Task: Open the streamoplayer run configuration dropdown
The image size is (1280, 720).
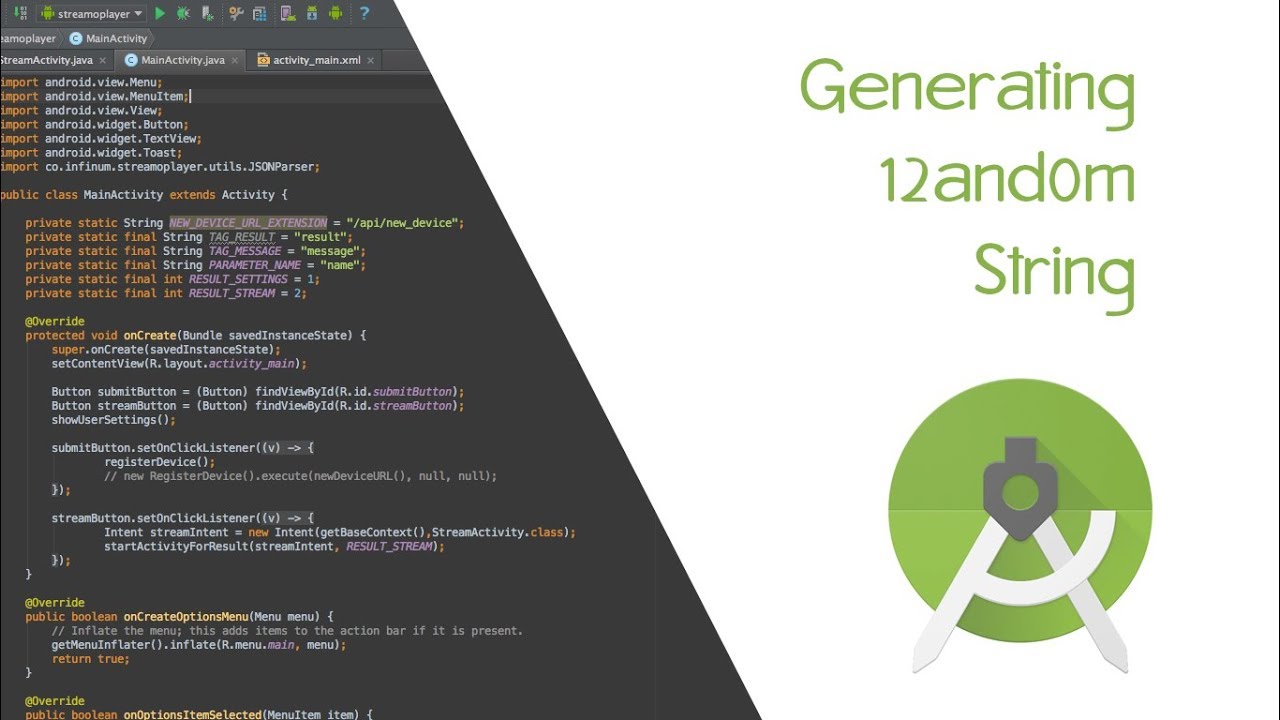Action: point(91,14)
